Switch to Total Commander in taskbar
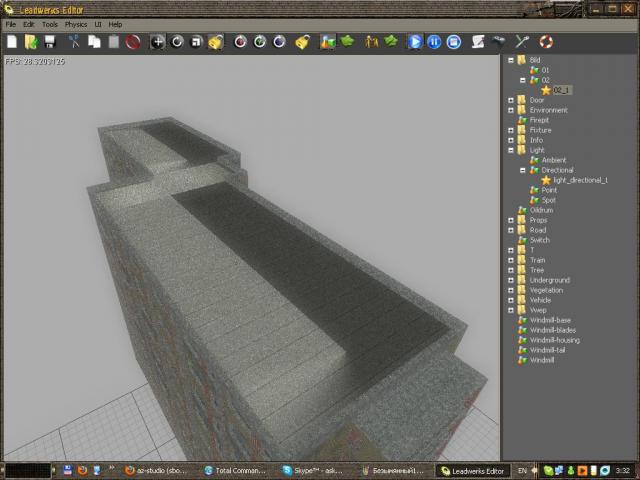This screenshot has height=480, width=640. (238, 470)
